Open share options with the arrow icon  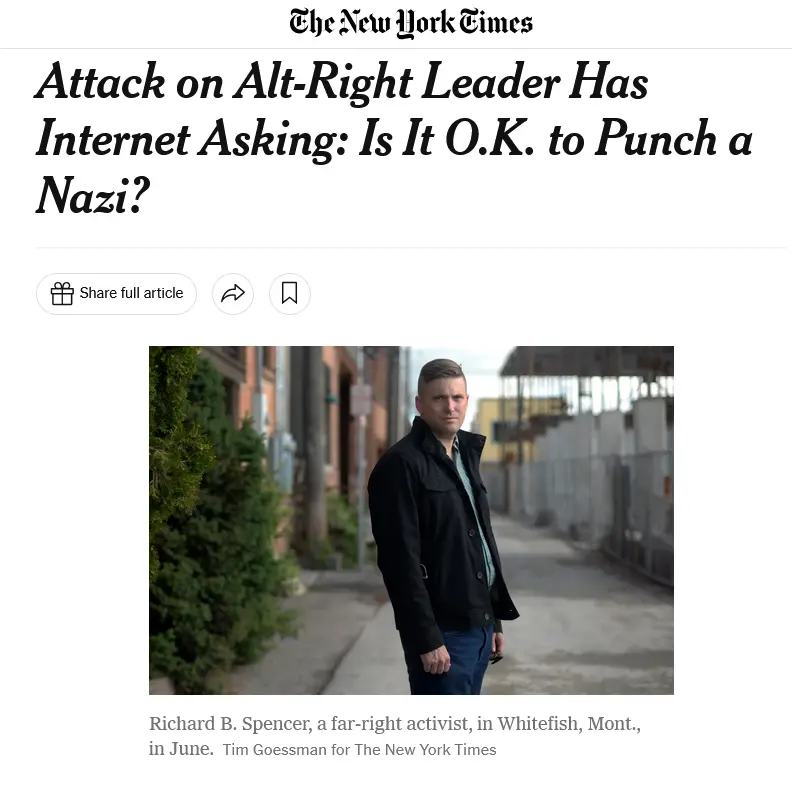coord(233,293)
